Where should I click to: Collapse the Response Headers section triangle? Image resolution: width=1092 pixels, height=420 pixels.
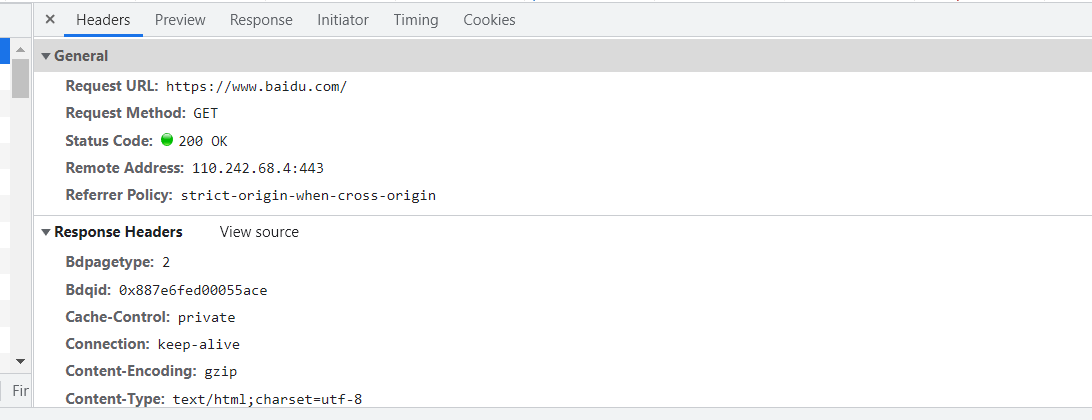(46, 232)
